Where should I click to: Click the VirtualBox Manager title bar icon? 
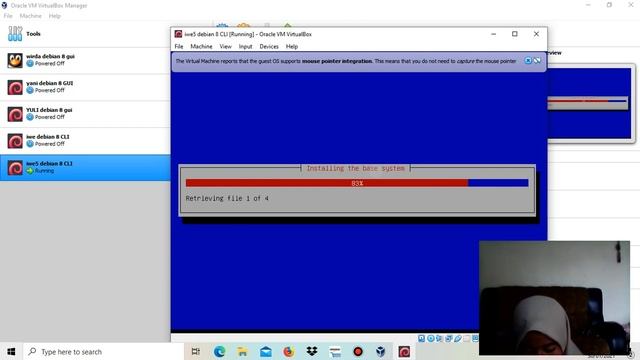coord(4,5)
